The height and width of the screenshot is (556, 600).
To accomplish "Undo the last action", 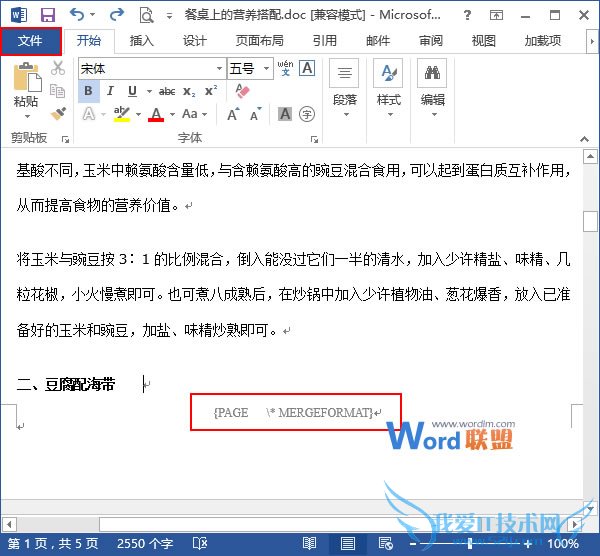I will click(x=77, y=15).
